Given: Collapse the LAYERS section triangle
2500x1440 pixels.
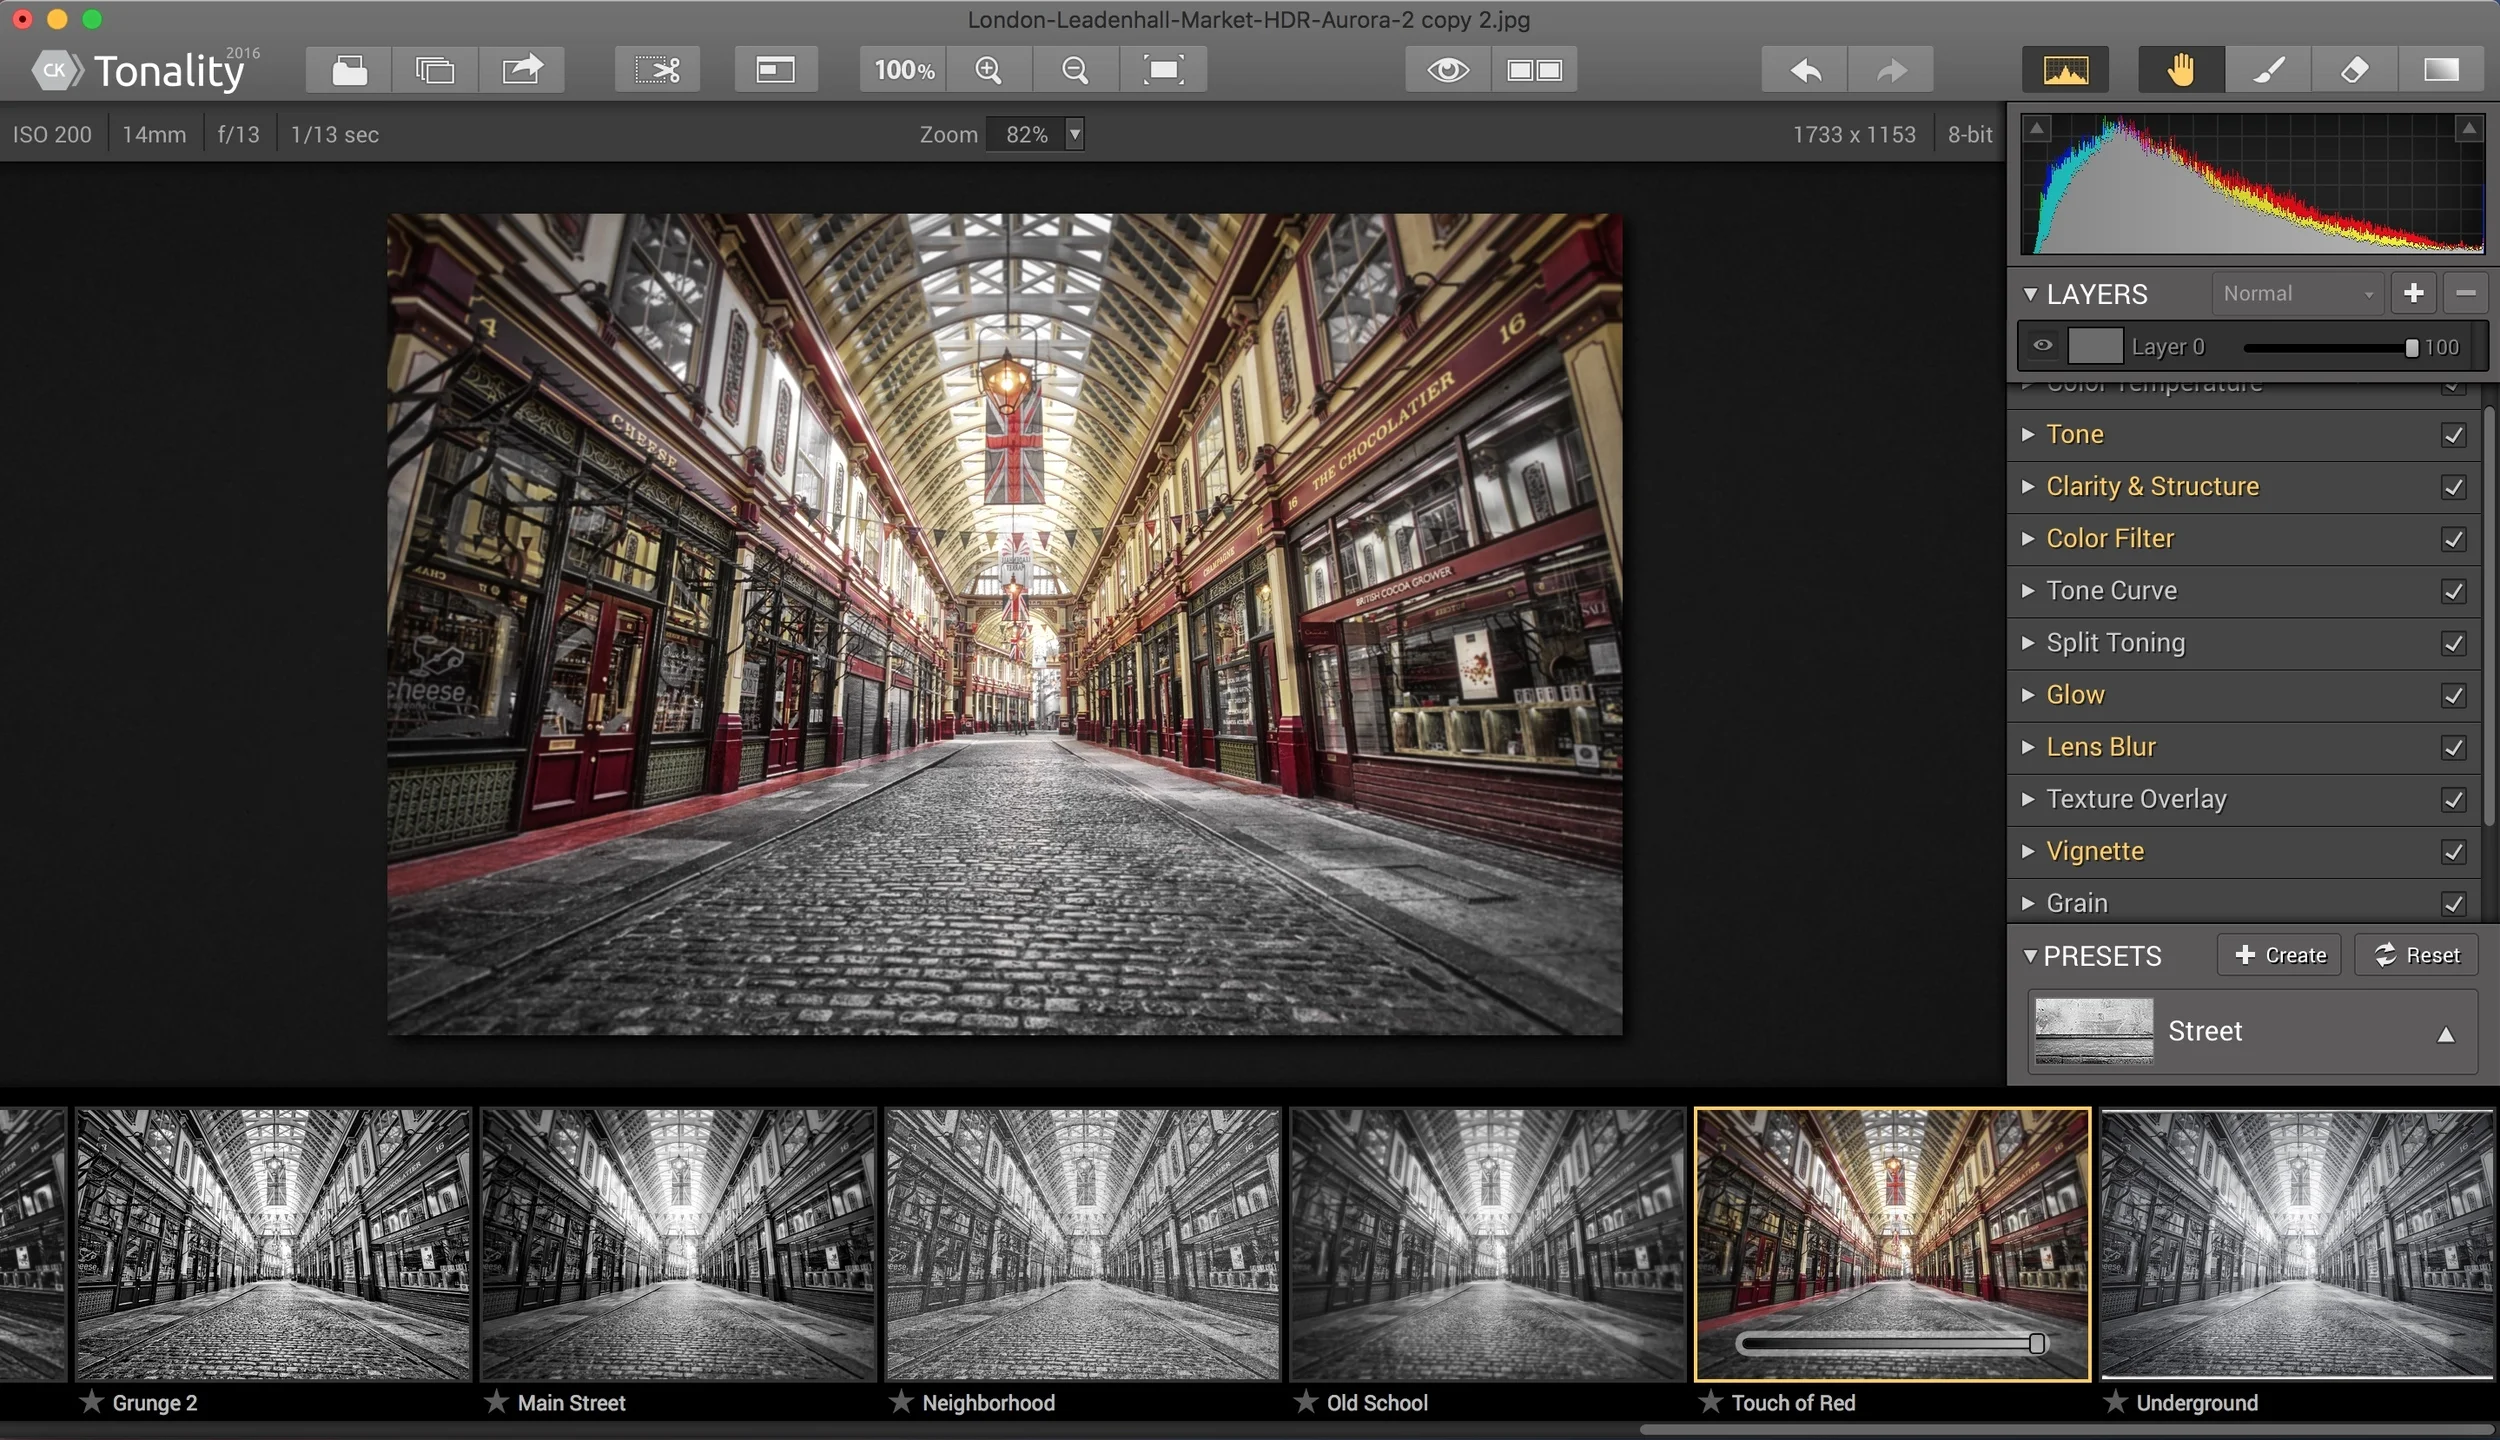Looking at the screenshot, I should (2030, 294).
